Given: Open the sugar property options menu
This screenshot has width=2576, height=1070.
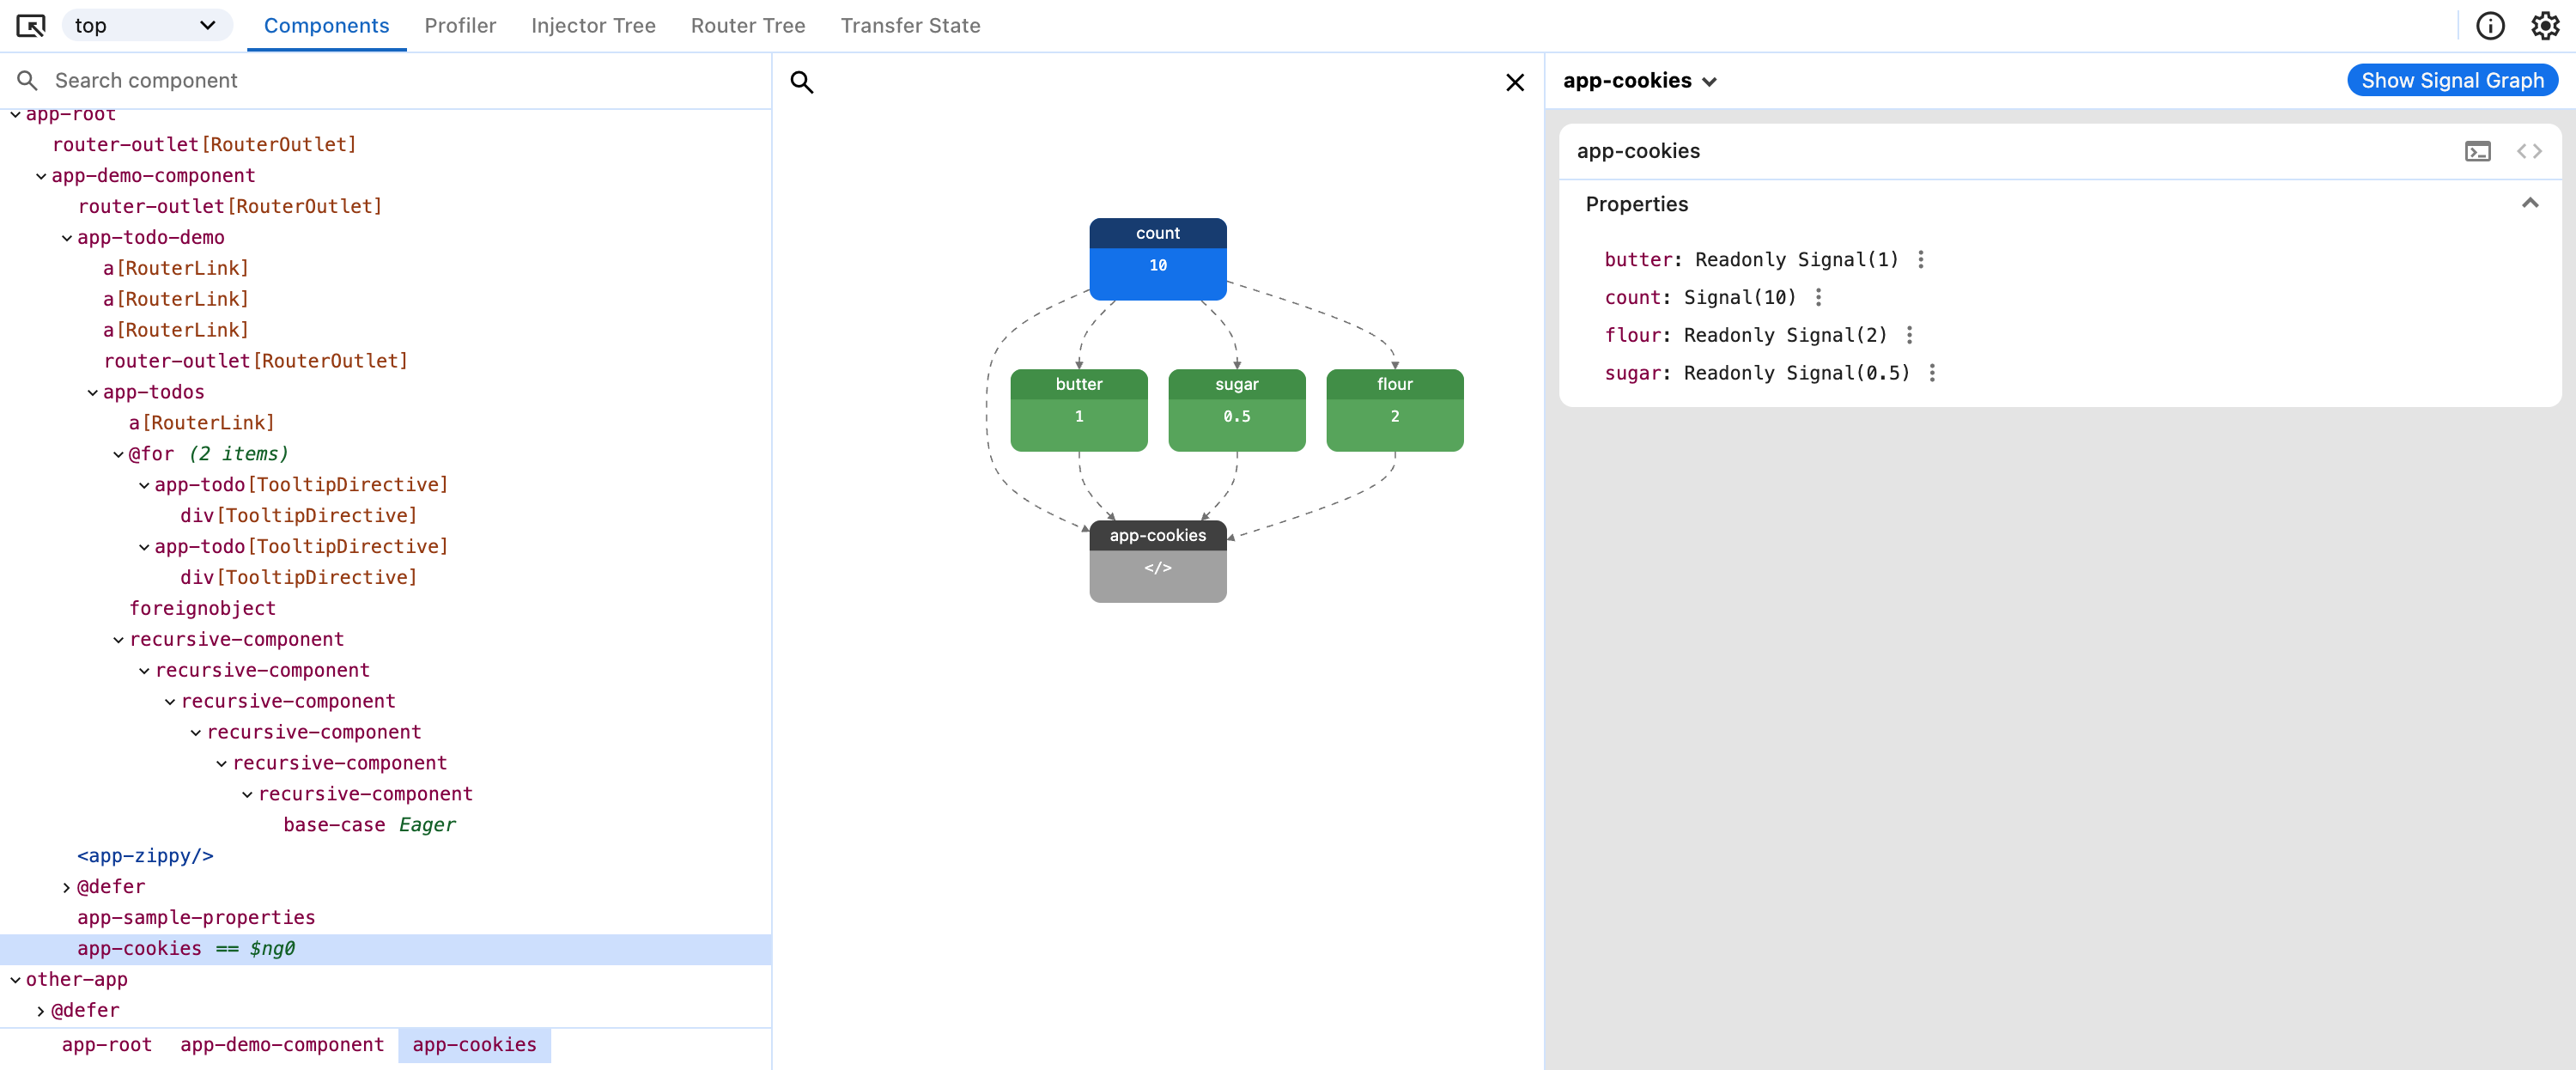Looking at the screenshot, I should (x=1932, y=373).
